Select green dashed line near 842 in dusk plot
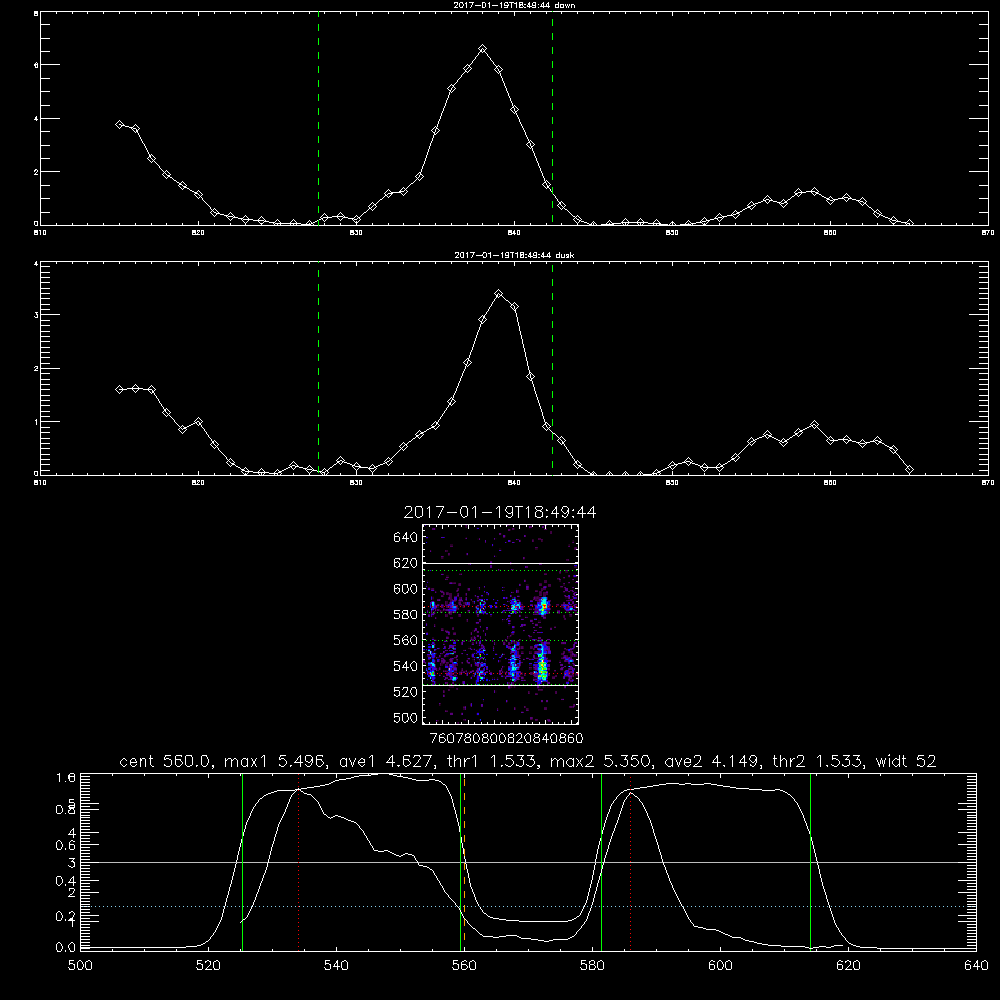Image resolution: width=1000 pixels, height=1000 pixels. pyautogui.click(x=552, y=368)
